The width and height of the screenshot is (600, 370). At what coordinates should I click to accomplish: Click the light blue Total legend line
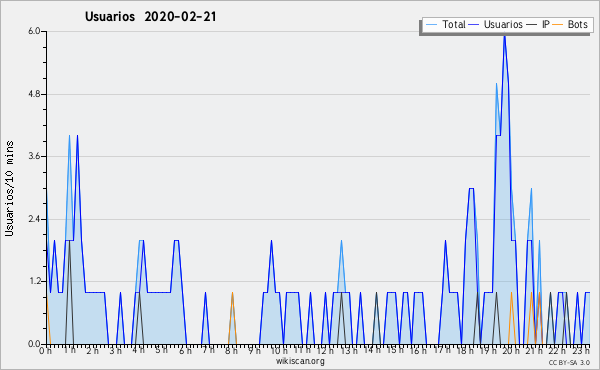[x=431, y=25]
